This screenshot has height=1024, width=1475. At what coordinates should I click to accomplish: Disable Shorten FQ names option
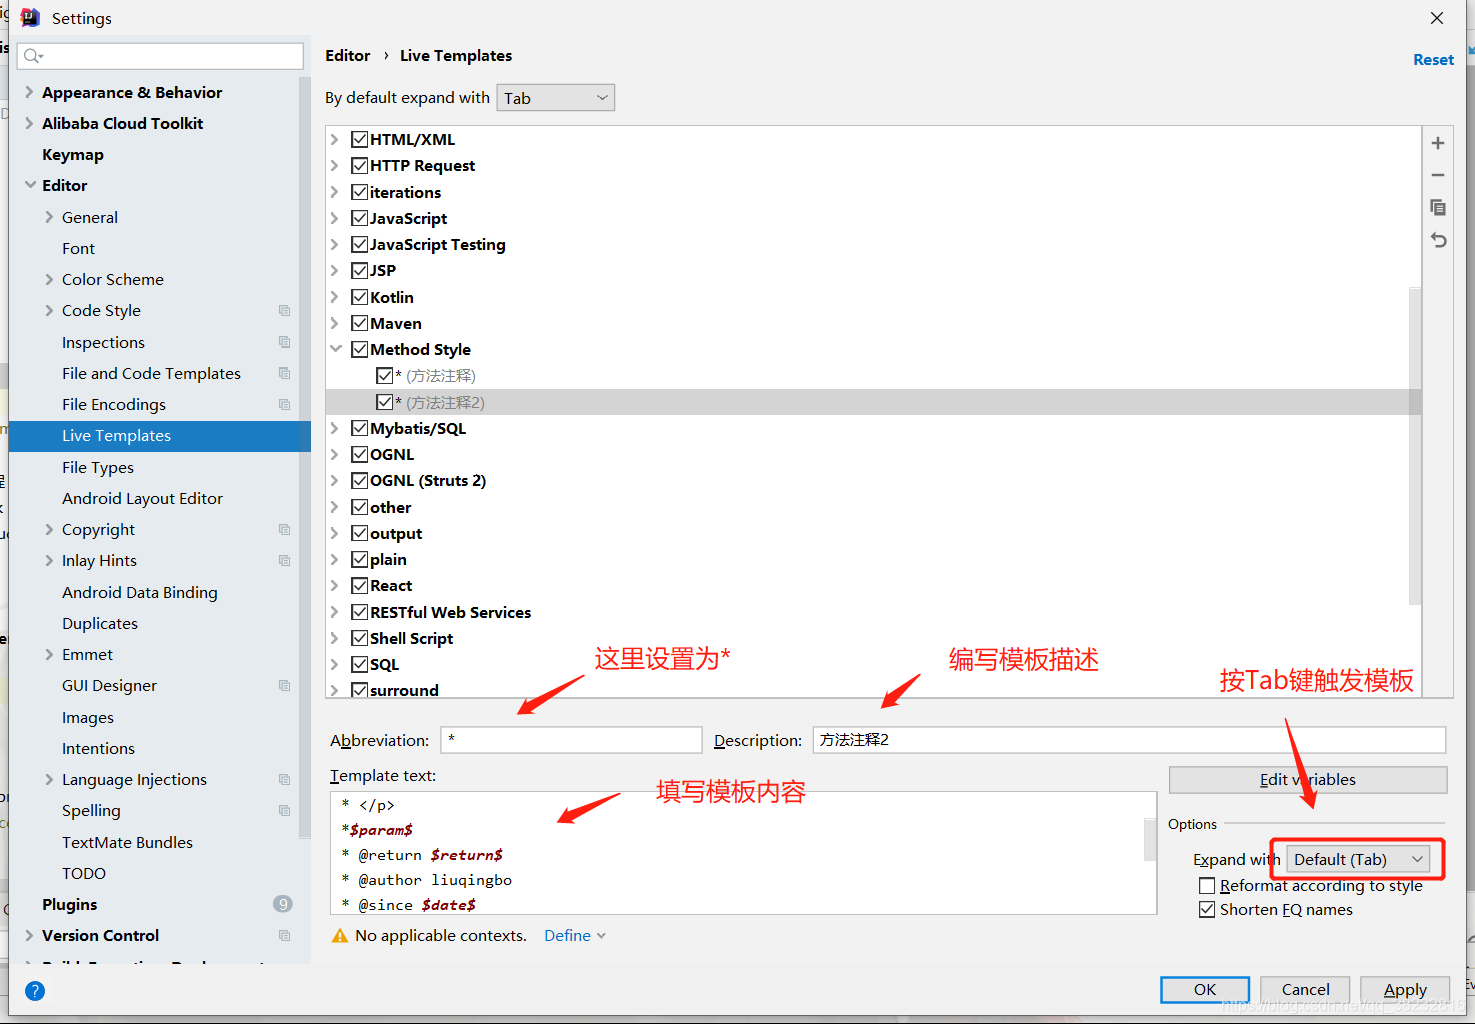pyautogui.click(x=1207, y=910)
